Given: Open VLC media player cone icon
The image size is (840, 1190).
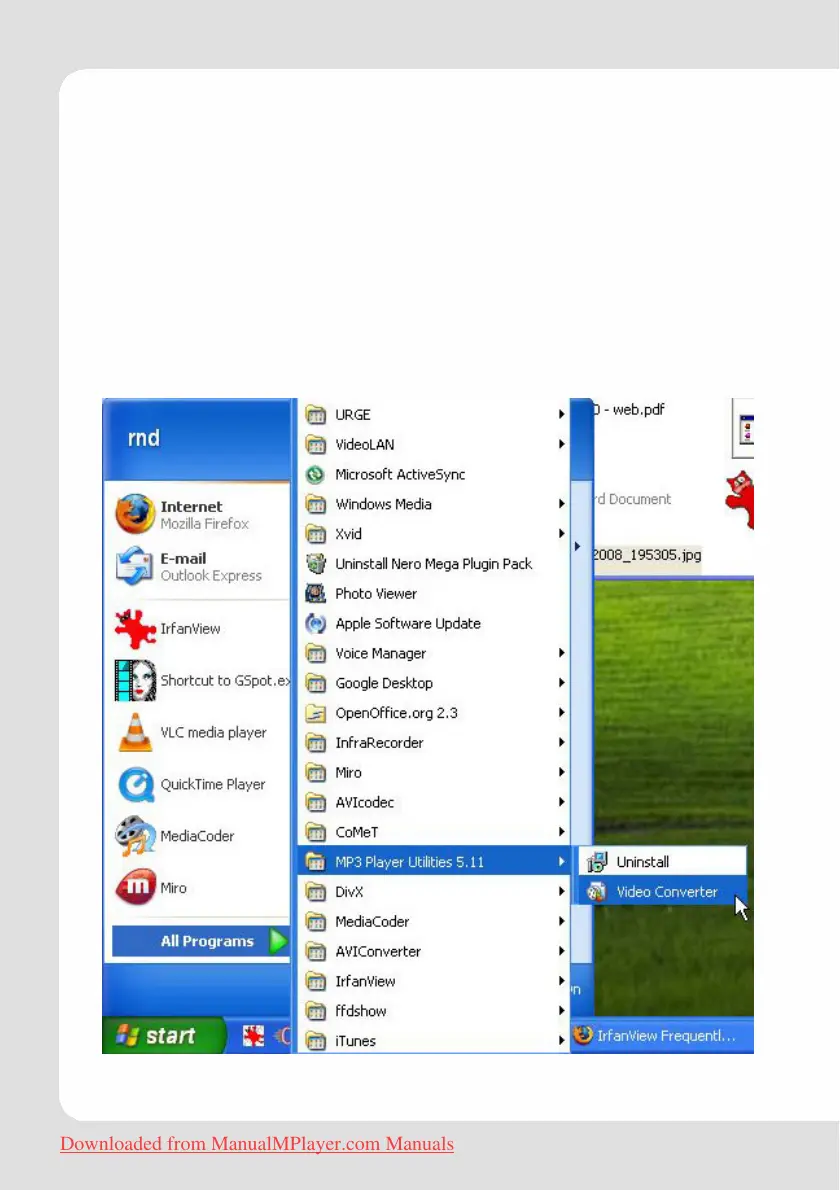Looking at the screenshot, I should [135, 732].
